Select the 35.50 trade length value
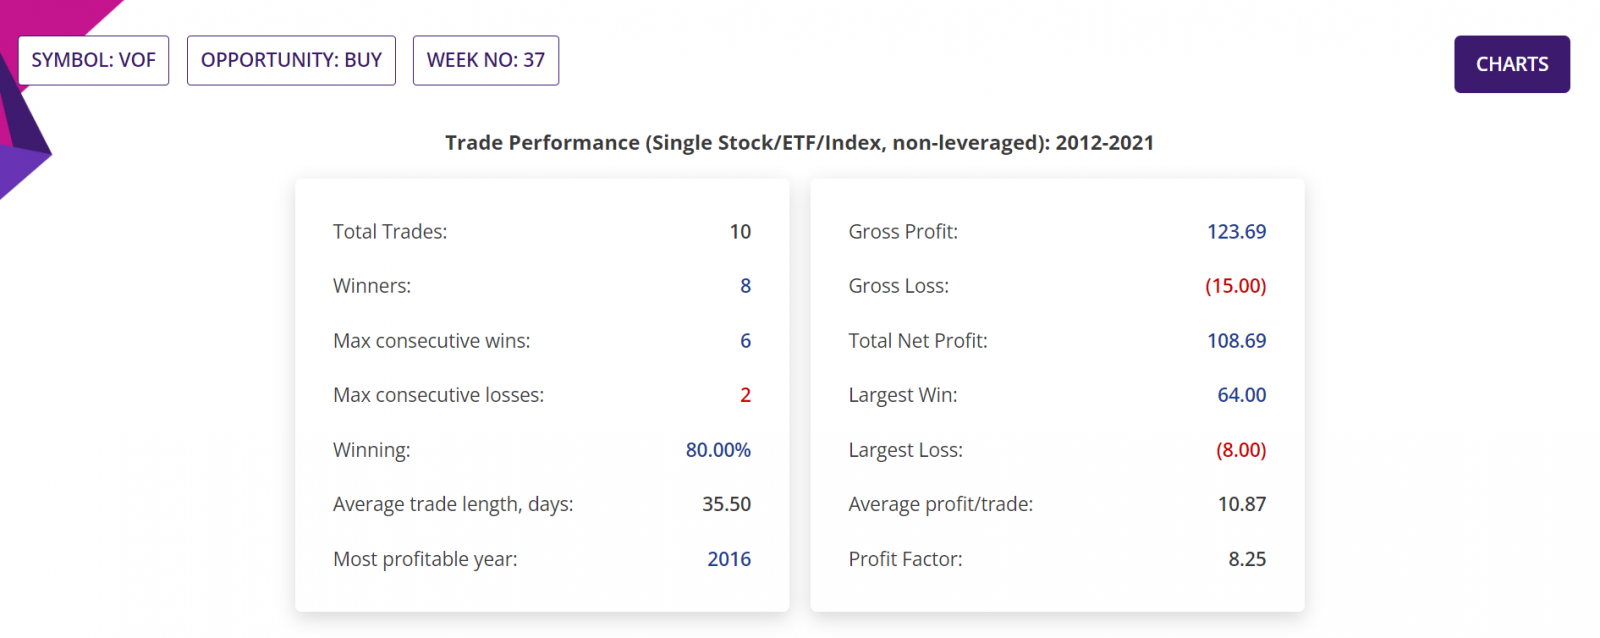1600x638 pixels. 726,504
